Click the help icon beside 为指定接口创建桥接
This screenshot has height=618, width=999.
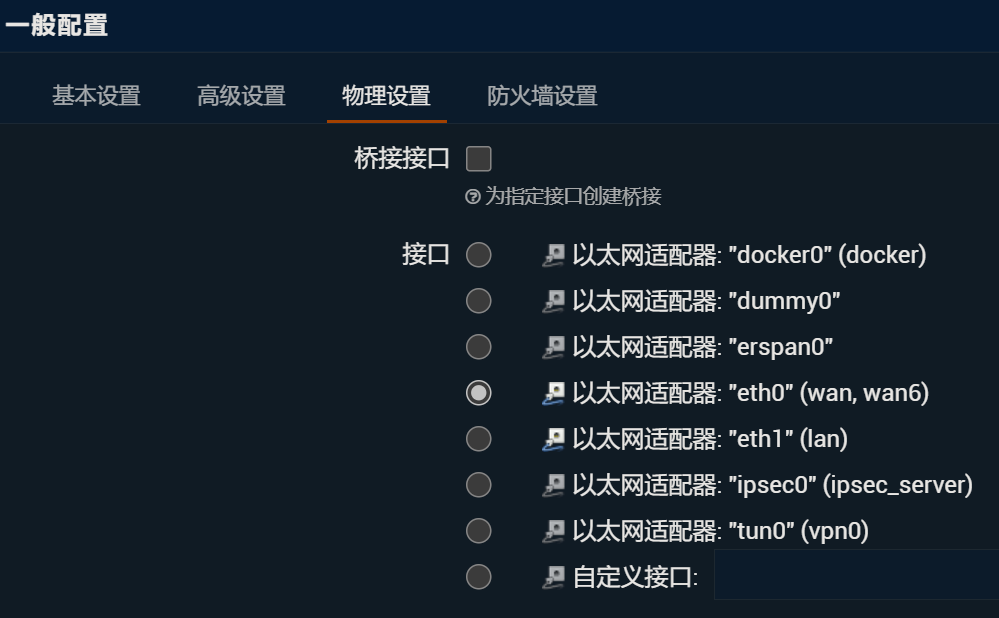point(473,197)
